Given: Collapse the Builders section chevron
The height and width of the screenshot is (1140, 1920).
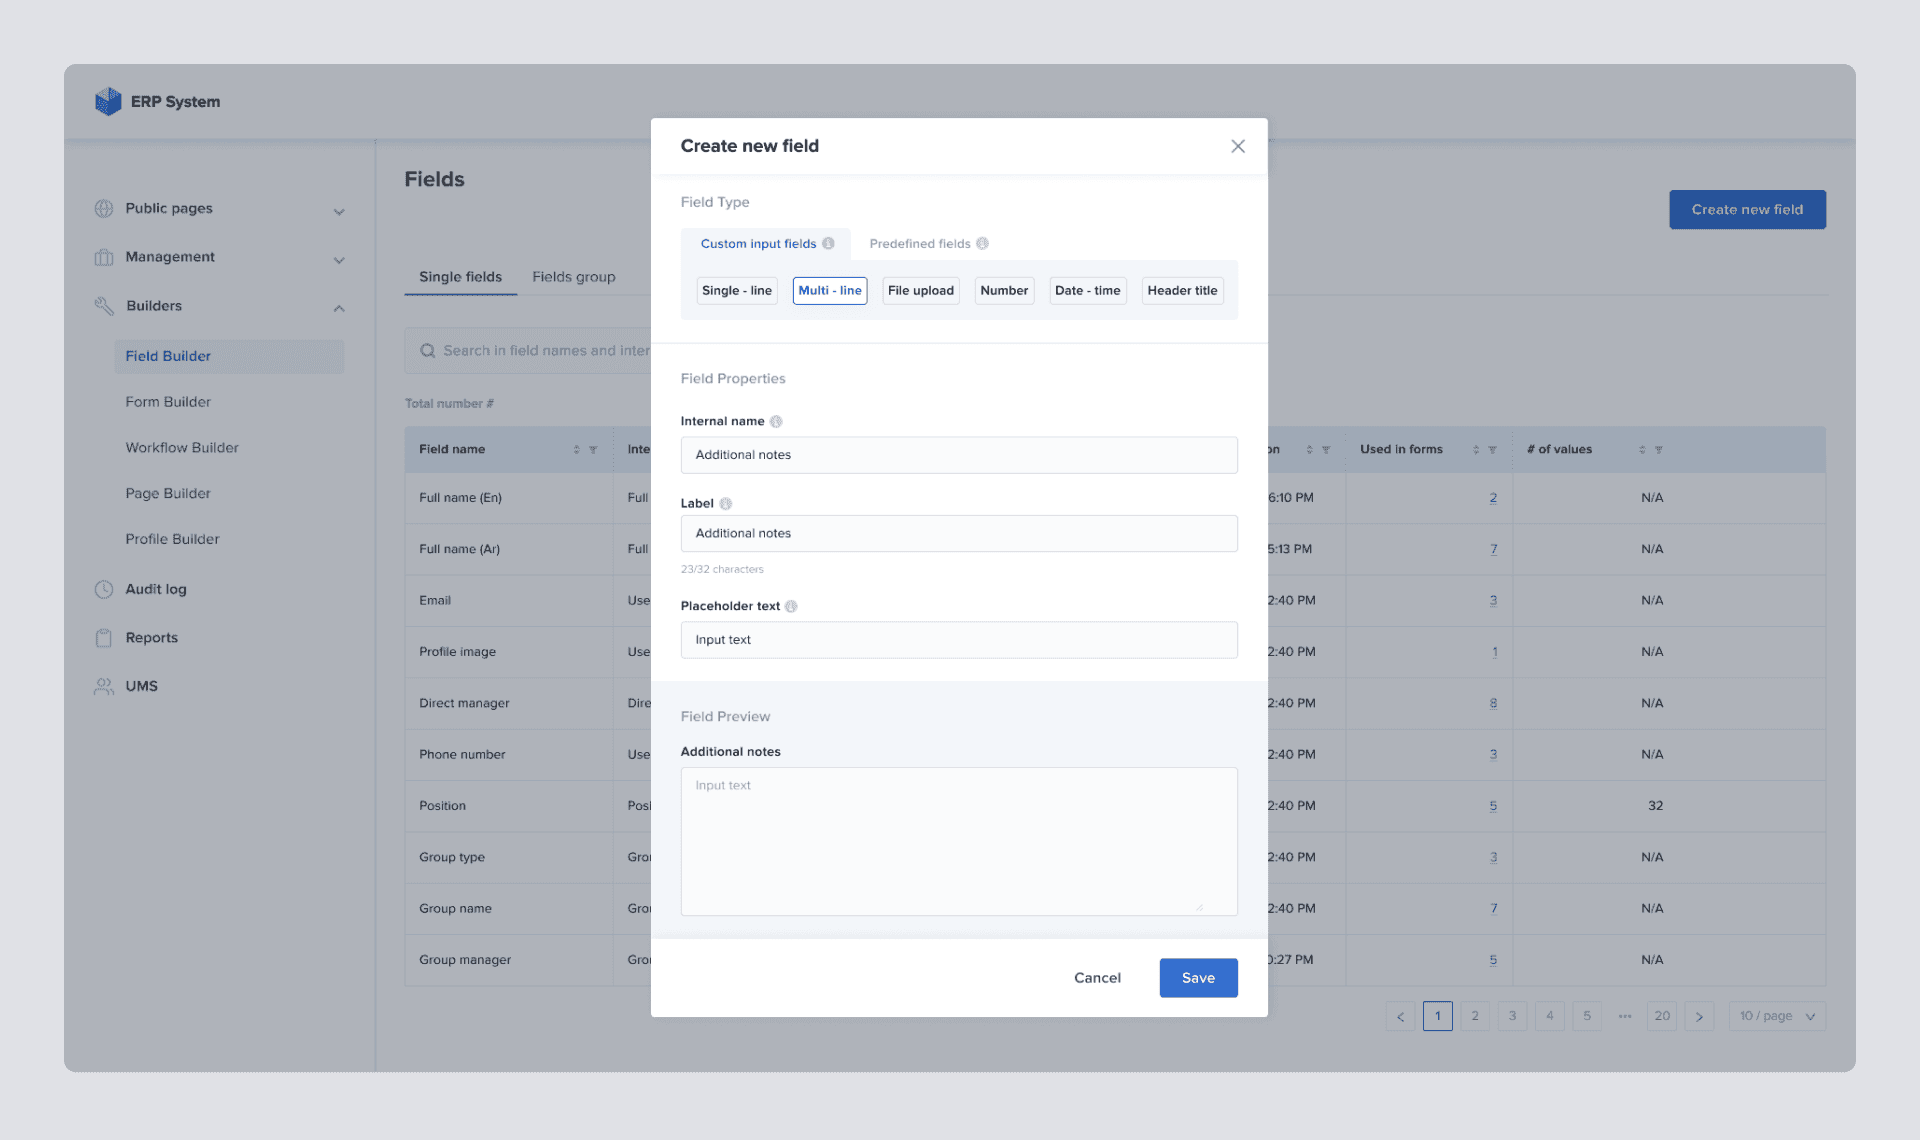Looking at the screenshot, I should [339, 308].
